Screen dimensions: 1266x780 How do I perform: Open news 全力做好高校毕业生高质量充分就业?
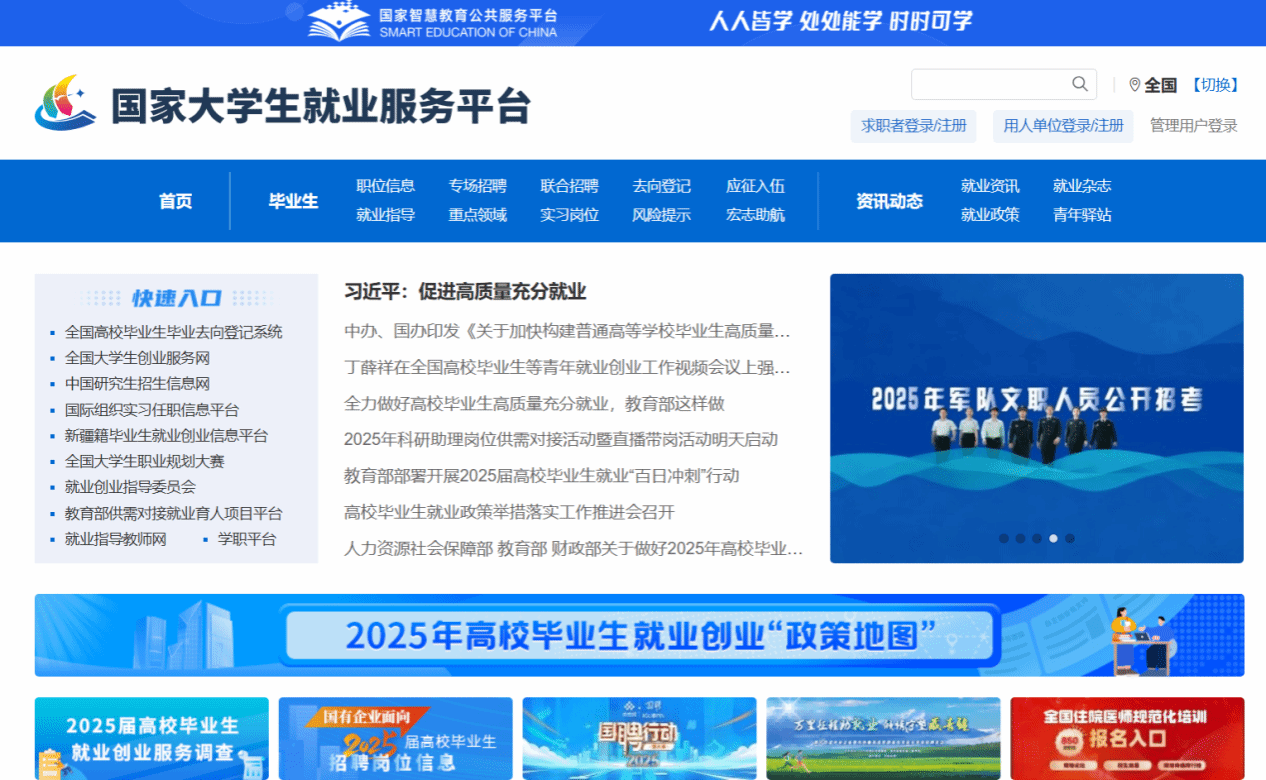coord(534,404)
